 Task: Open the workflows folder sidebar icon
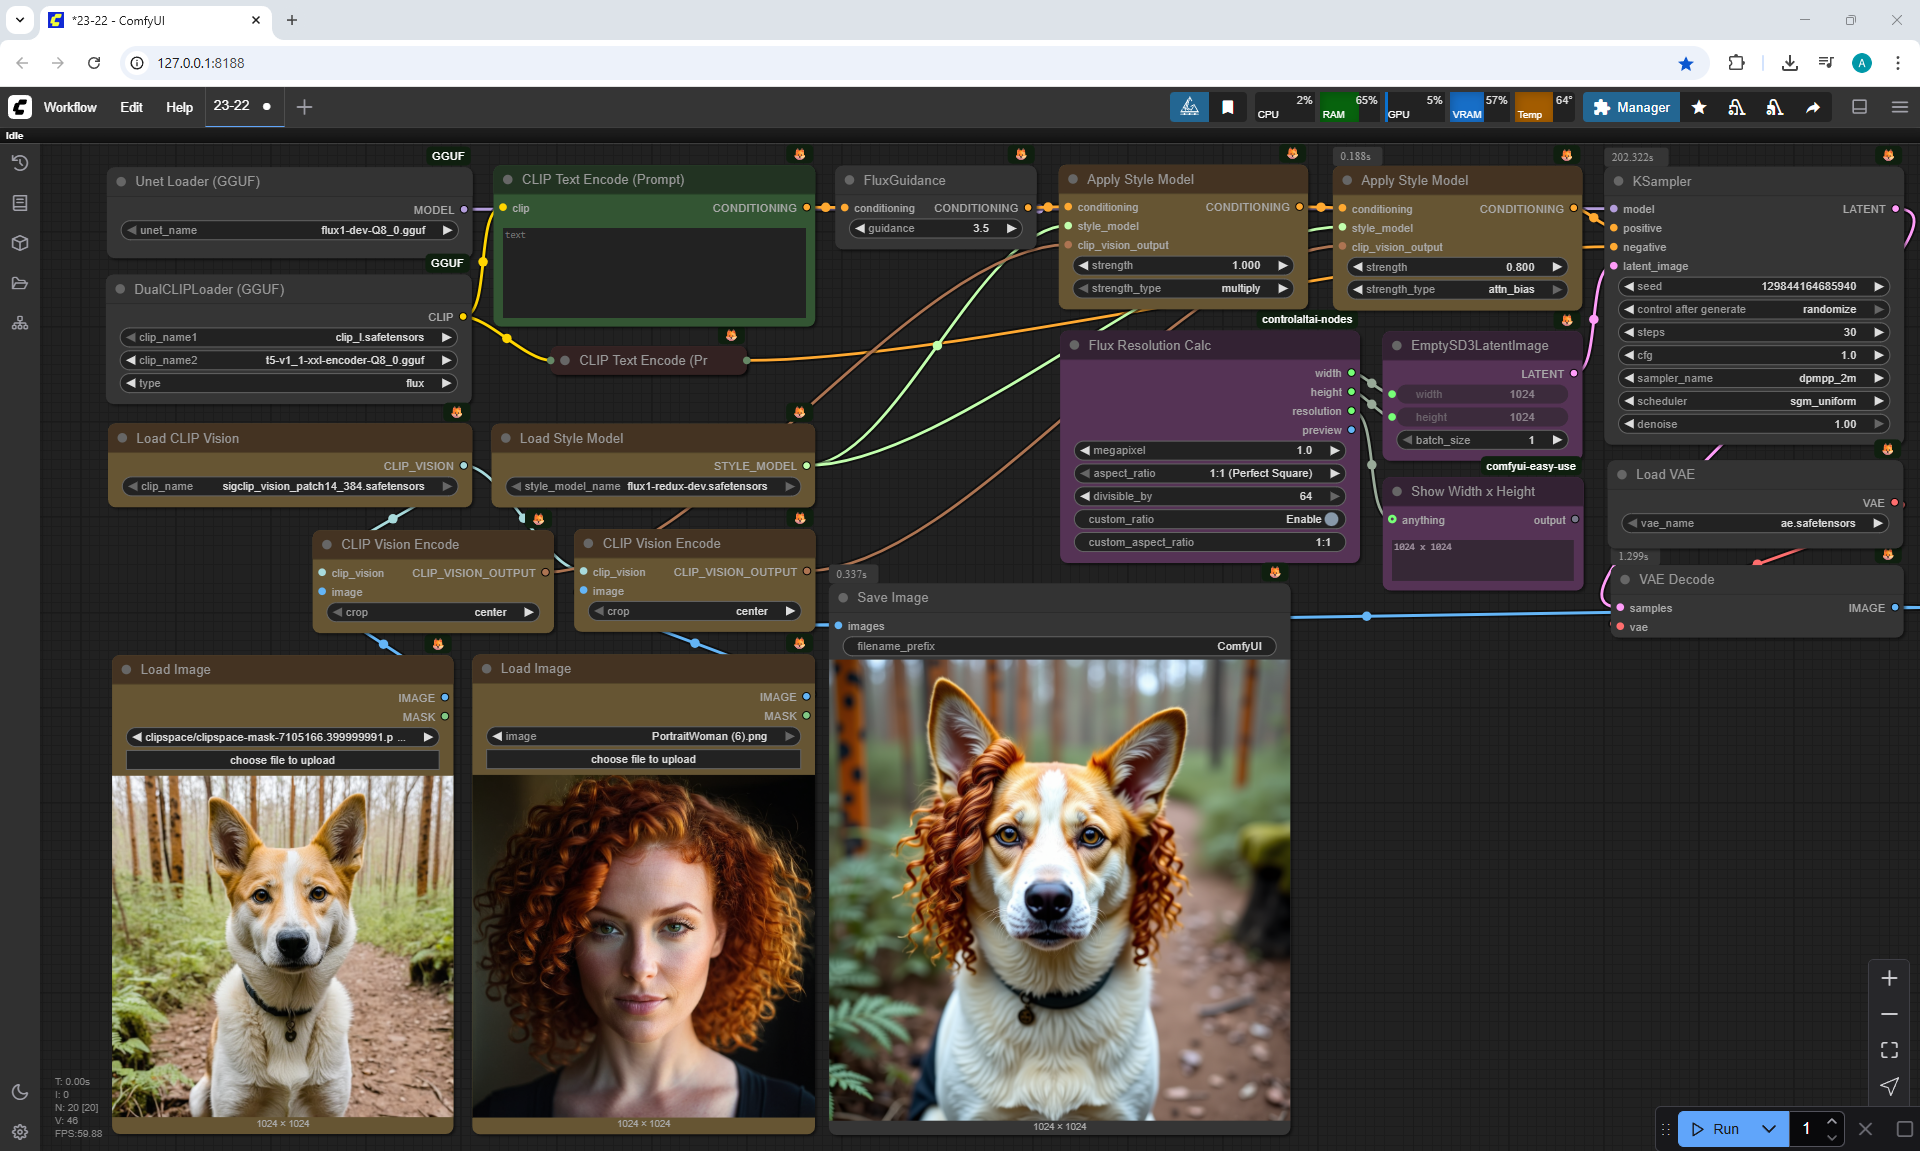(x=20, y=283)
